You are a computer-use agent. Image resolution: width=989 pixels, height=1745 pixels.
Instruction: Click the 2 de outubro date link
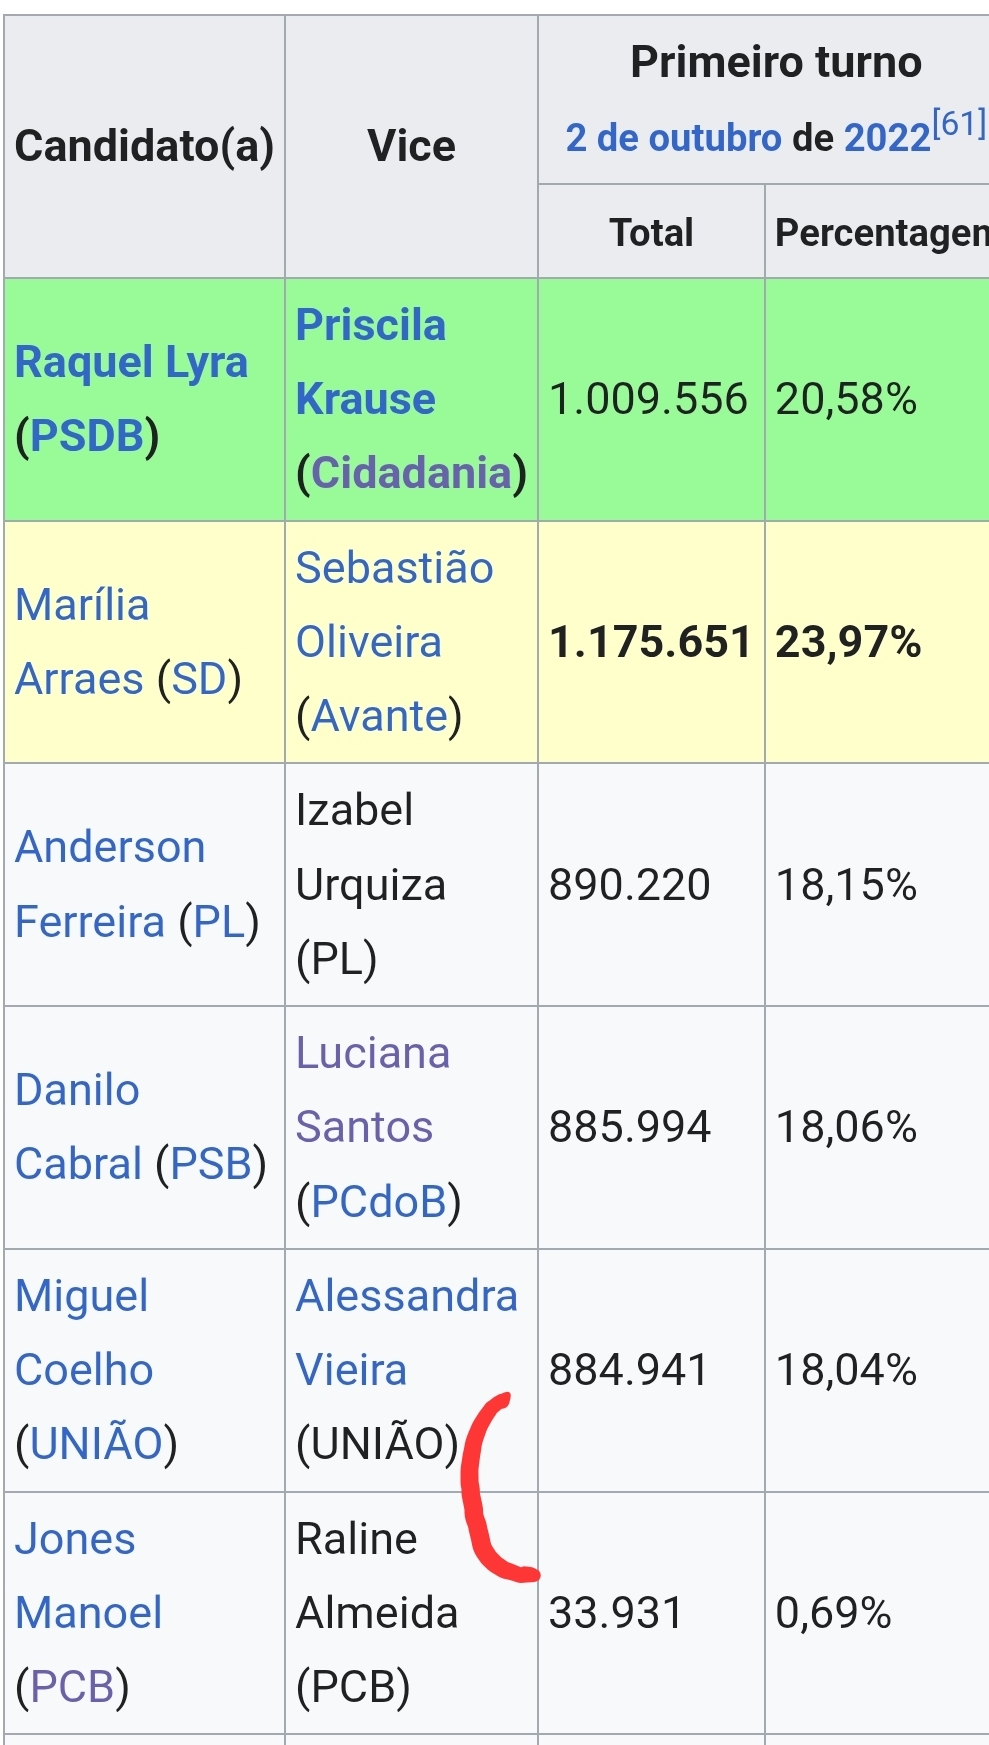click(673, 138)
